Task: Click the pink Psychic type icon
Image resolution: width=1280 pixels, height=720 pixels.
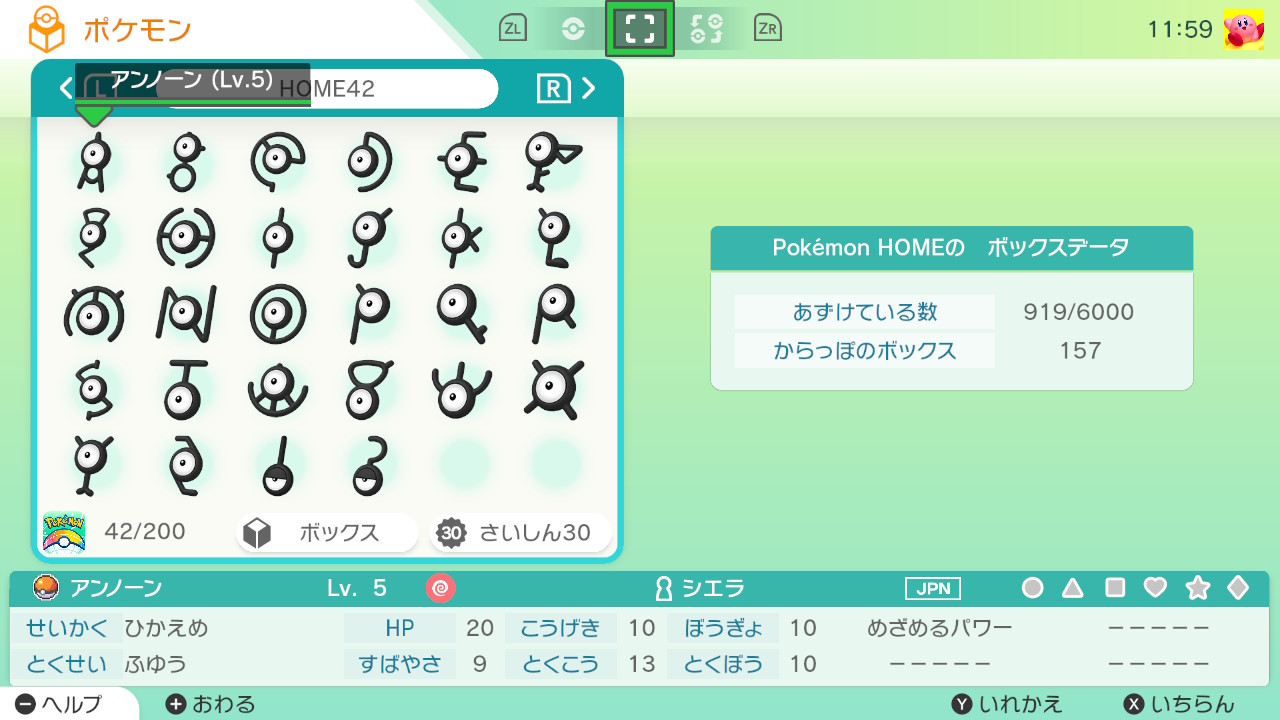Action: [440, 588]
